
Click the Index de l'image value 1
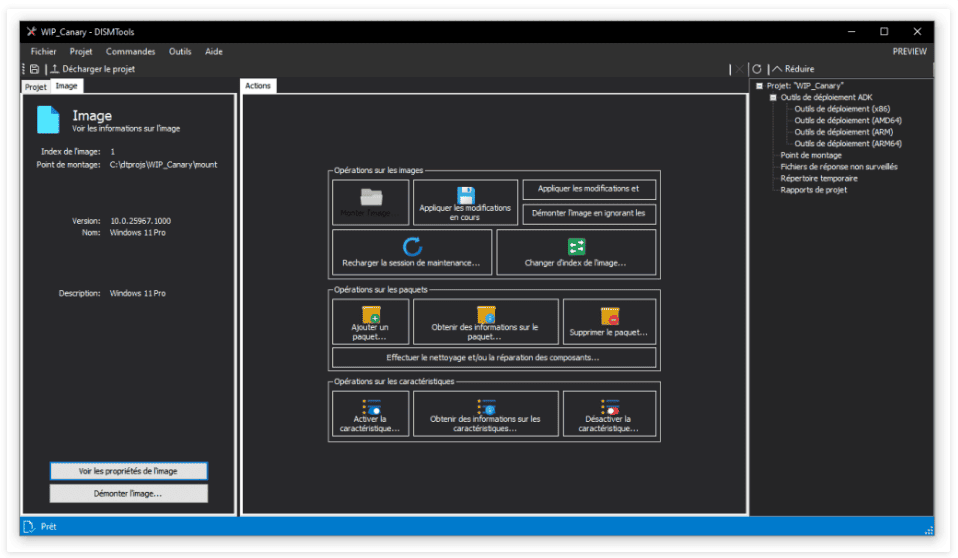pyautogui.click(x=112, y=151)
